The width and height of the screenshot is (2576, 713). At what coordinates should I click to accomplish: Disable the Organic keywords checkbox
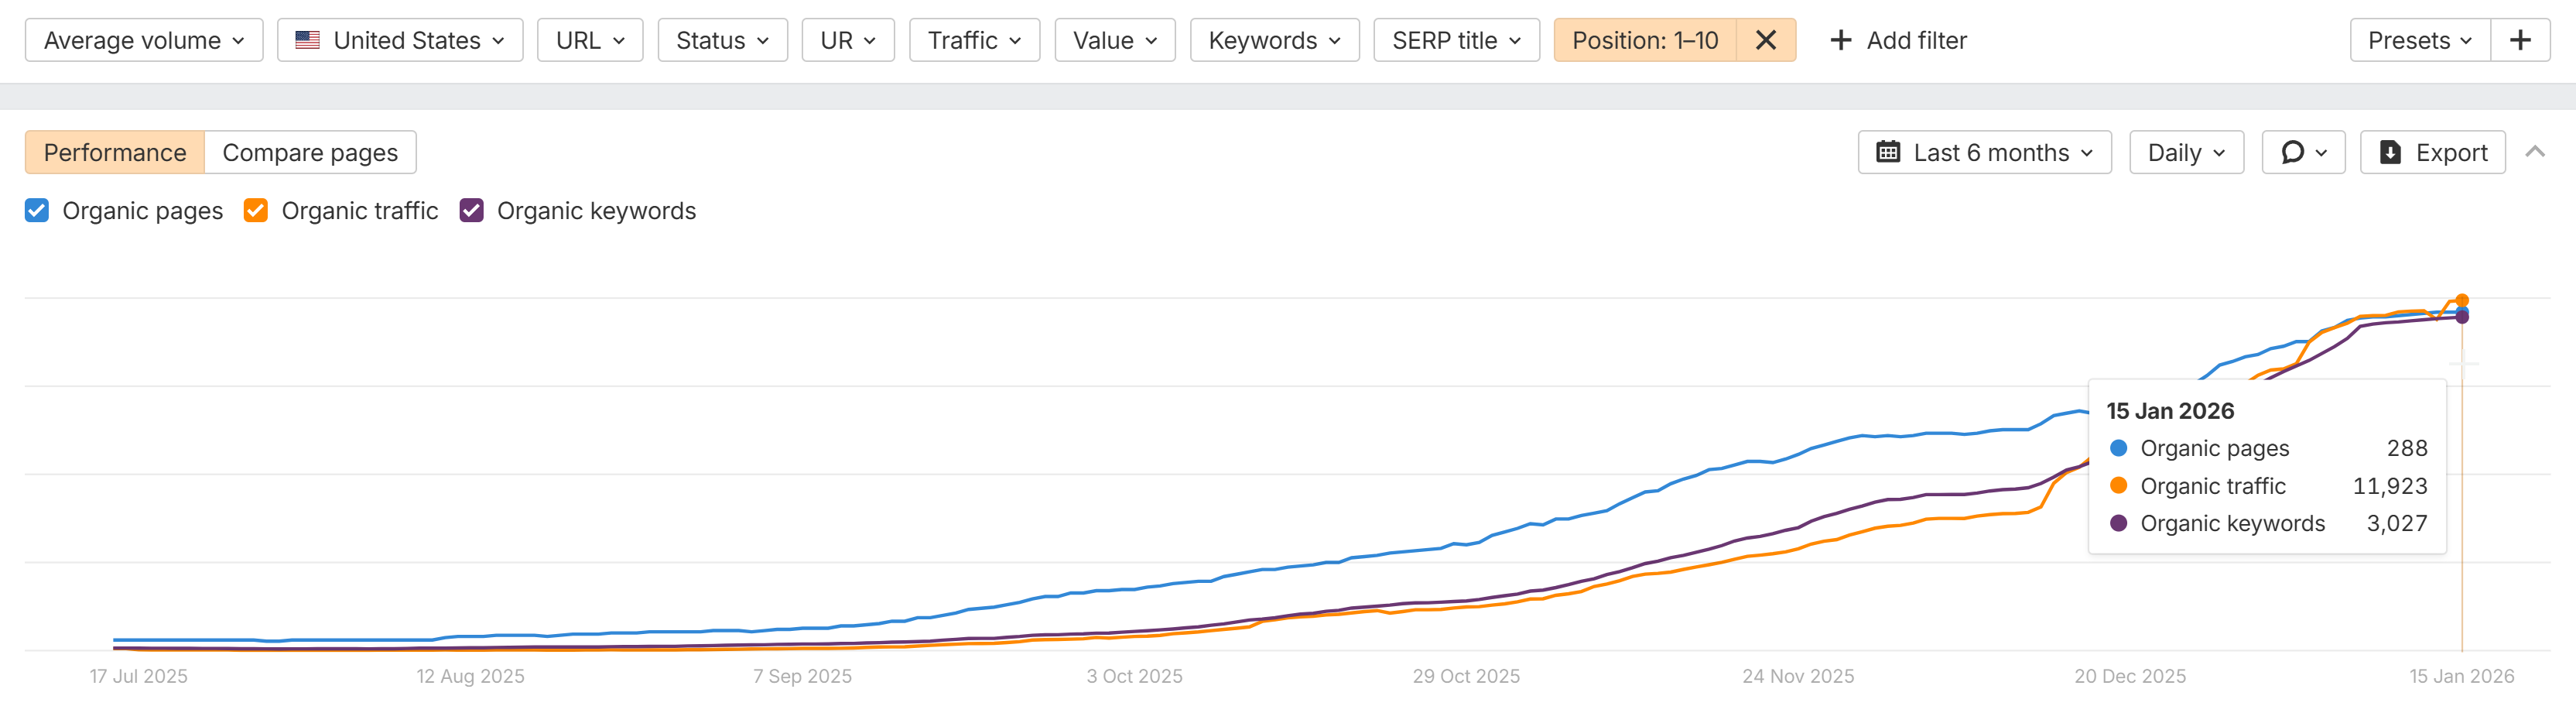tap(472, 211)
